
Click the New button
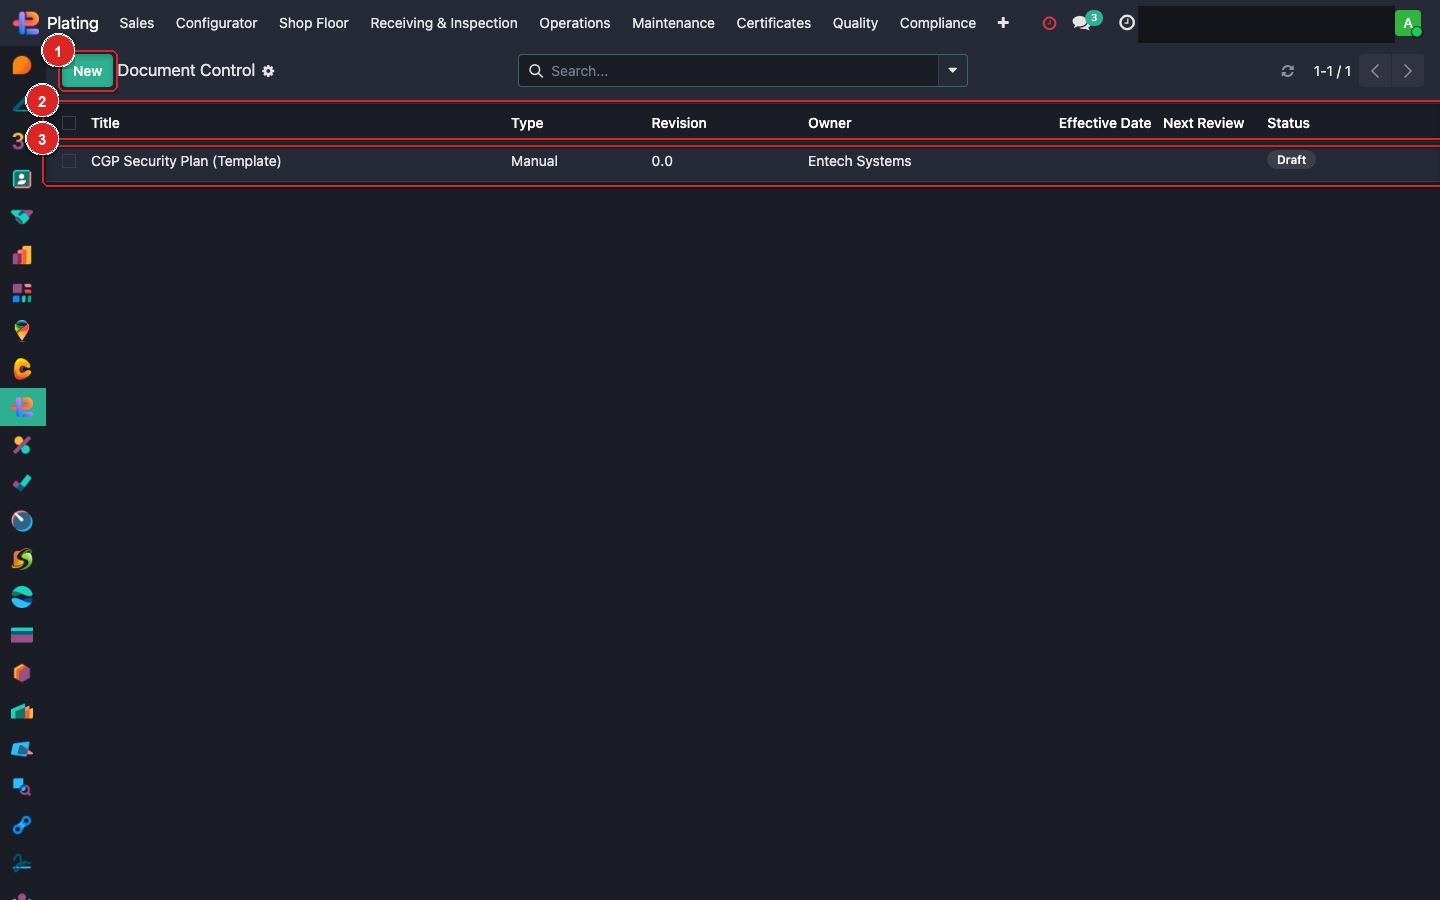pyautogui.click(x=88, y=71)
